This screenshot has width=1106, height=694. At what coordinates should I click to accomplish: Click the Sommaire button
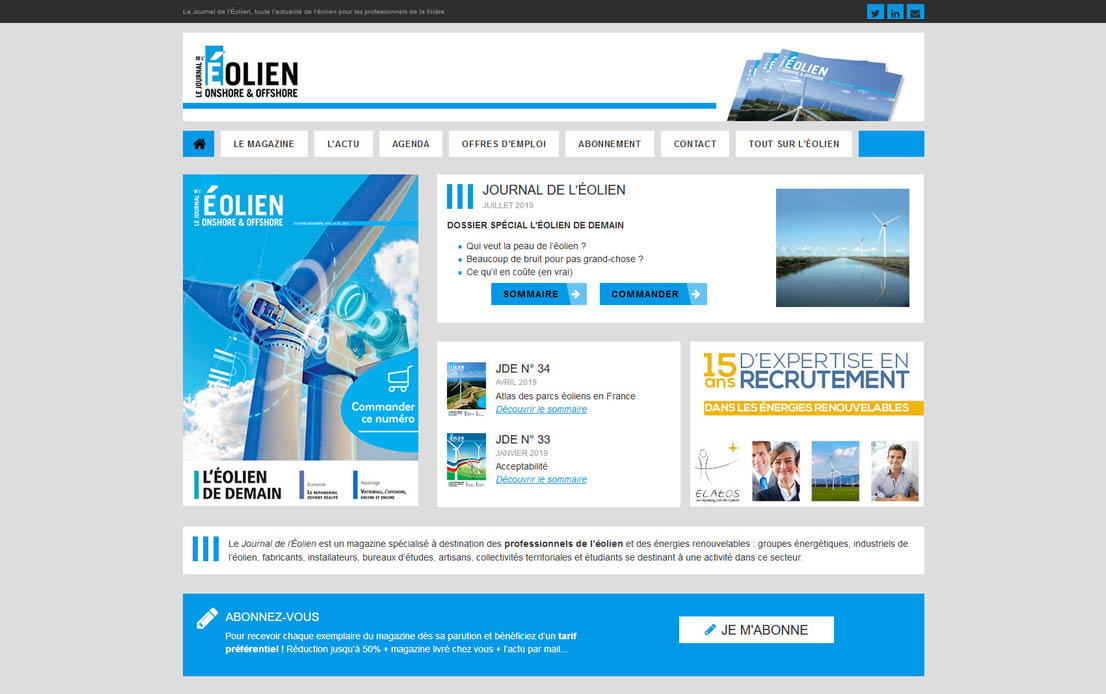(x=539, y=294)
